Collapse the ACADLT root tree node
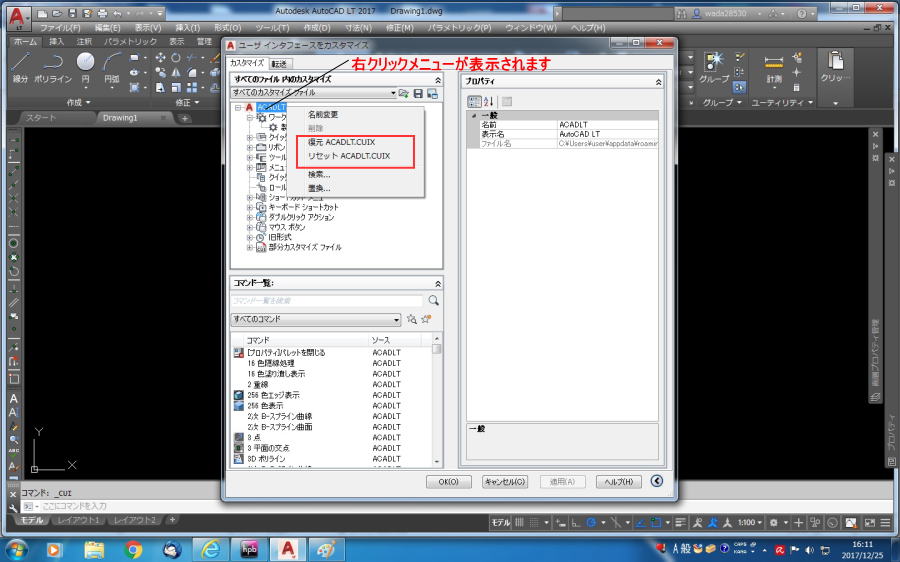The height and width of the screenshot is (562, 900). 238,107
